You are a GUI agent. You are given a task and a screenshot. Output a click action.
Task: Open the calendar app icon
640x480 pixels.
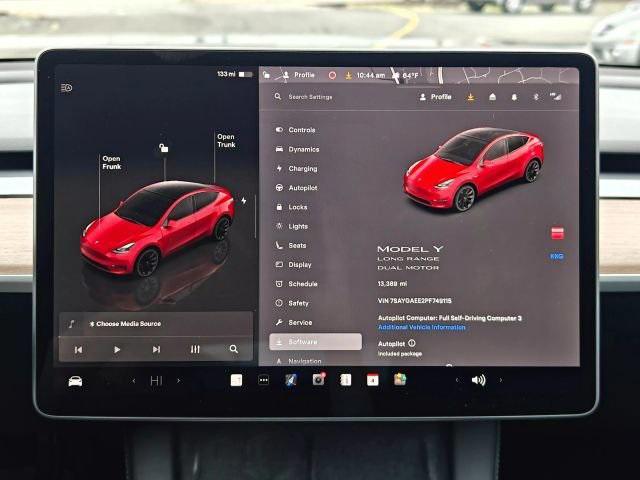[x=372, y=380]
